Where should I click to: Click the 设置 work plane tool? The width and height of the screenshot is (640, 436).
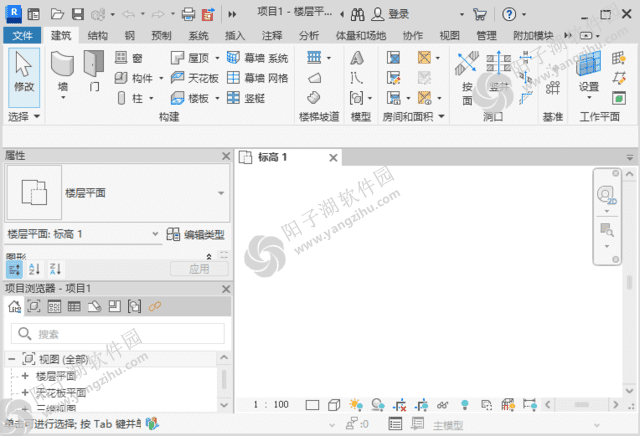589,73
